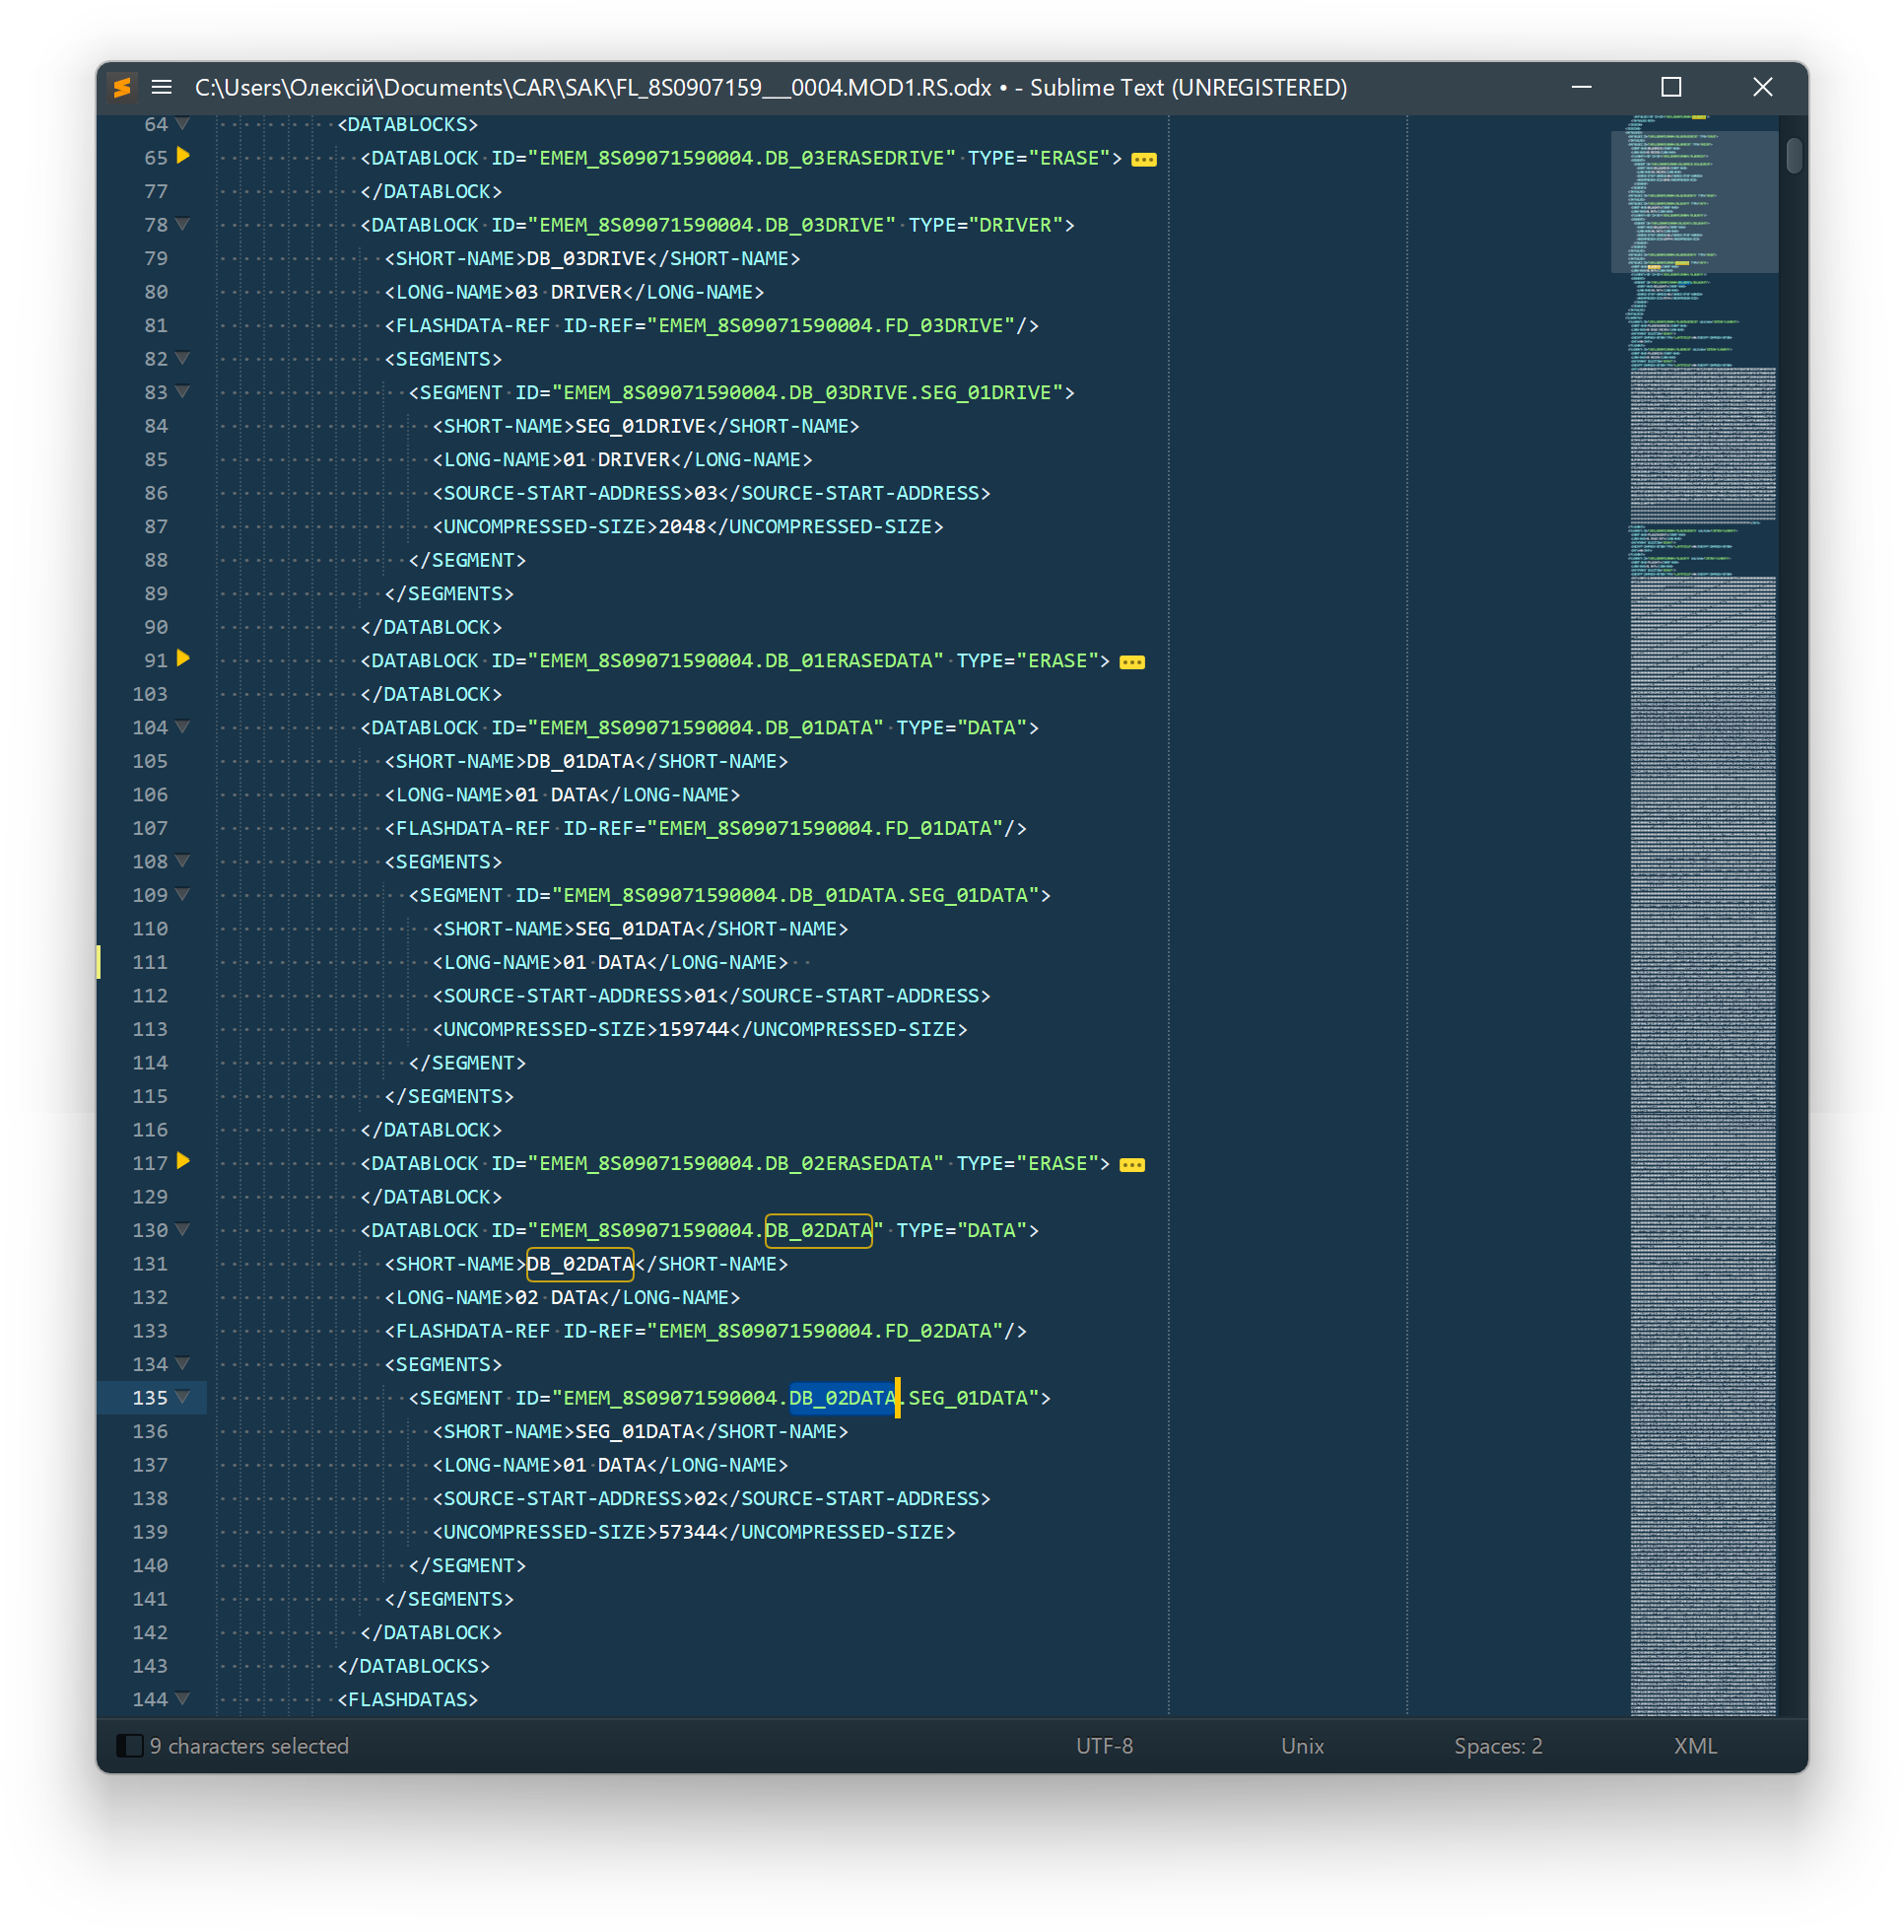1904x1932 pixels.
Task: Change line endings from Unix
Action: click(1301, 1745)
